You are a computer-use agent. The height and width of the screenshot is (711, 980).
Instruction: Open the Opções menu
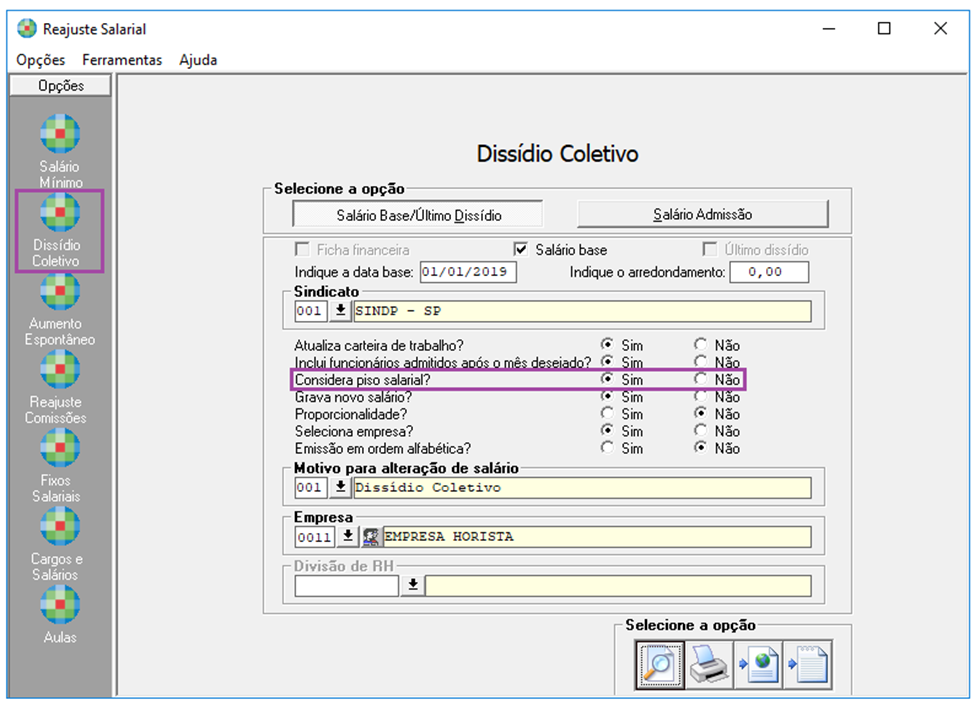[41, 60]
